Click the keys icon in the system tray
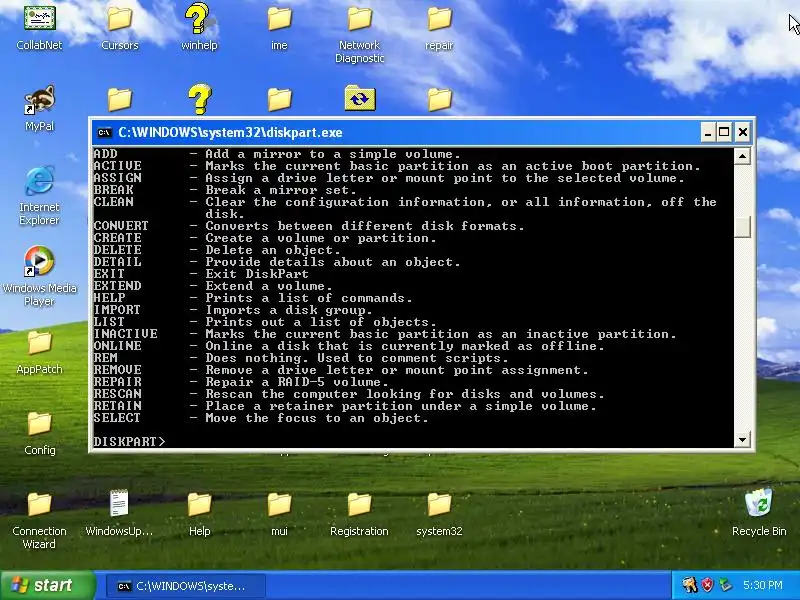 [x=690, y=585]
